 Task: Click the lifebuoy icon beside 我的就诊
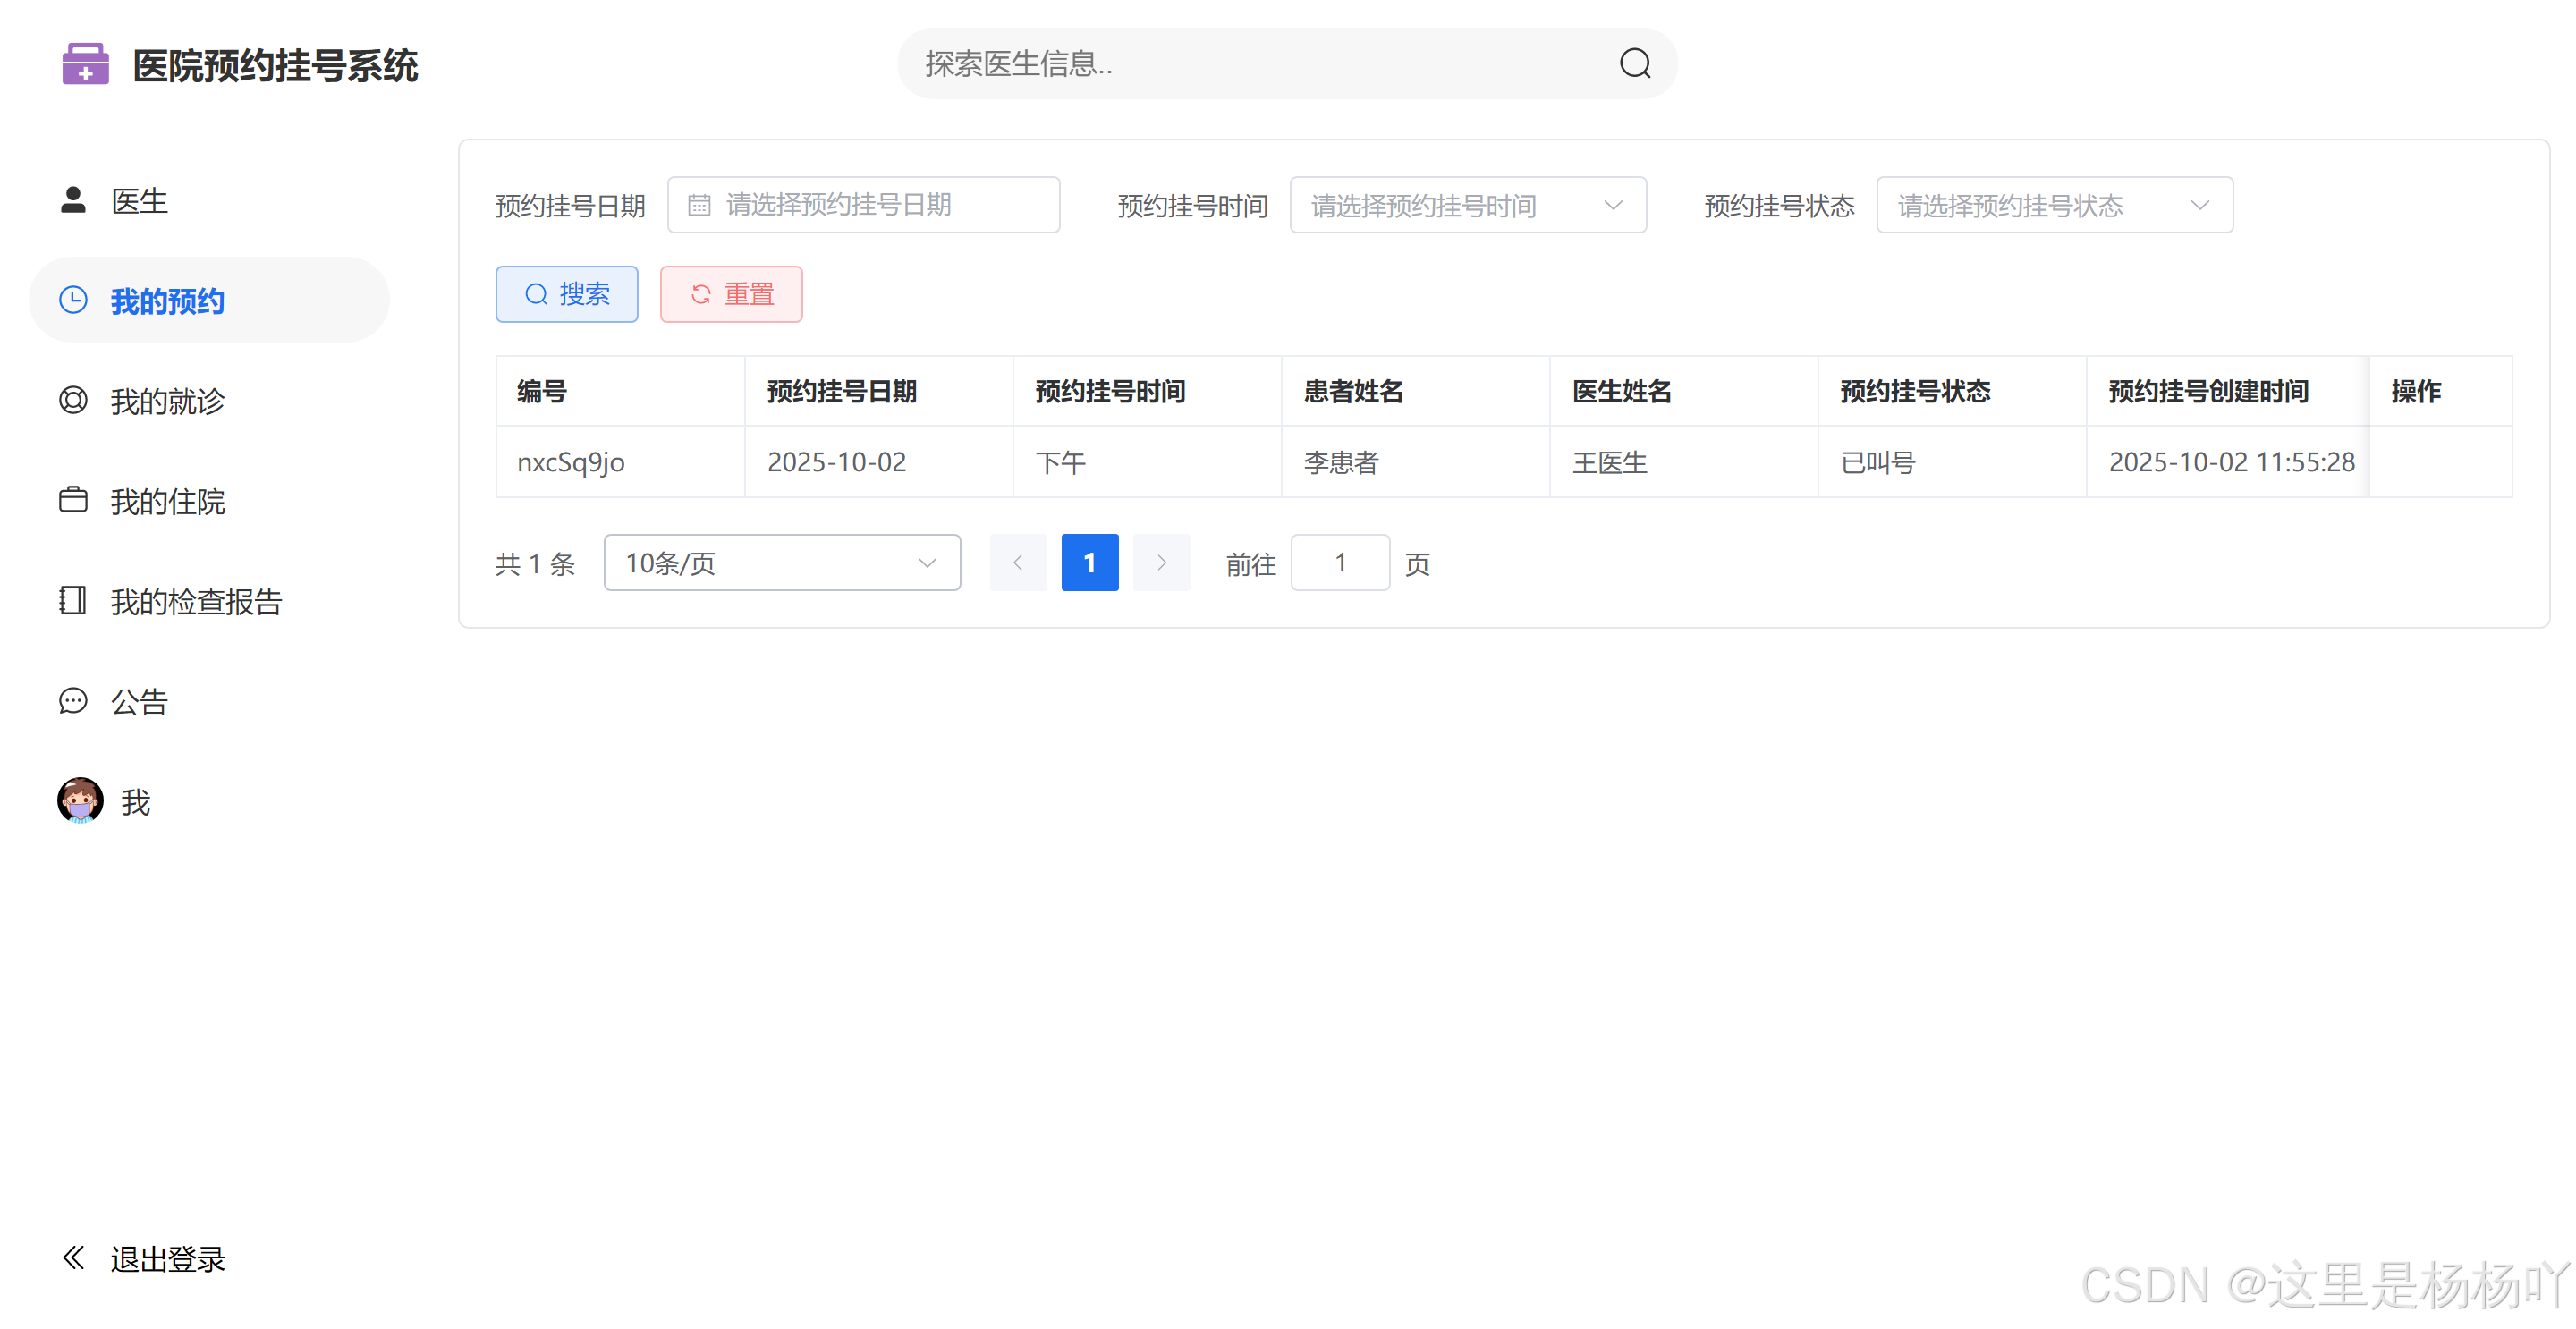coord(73,400)
